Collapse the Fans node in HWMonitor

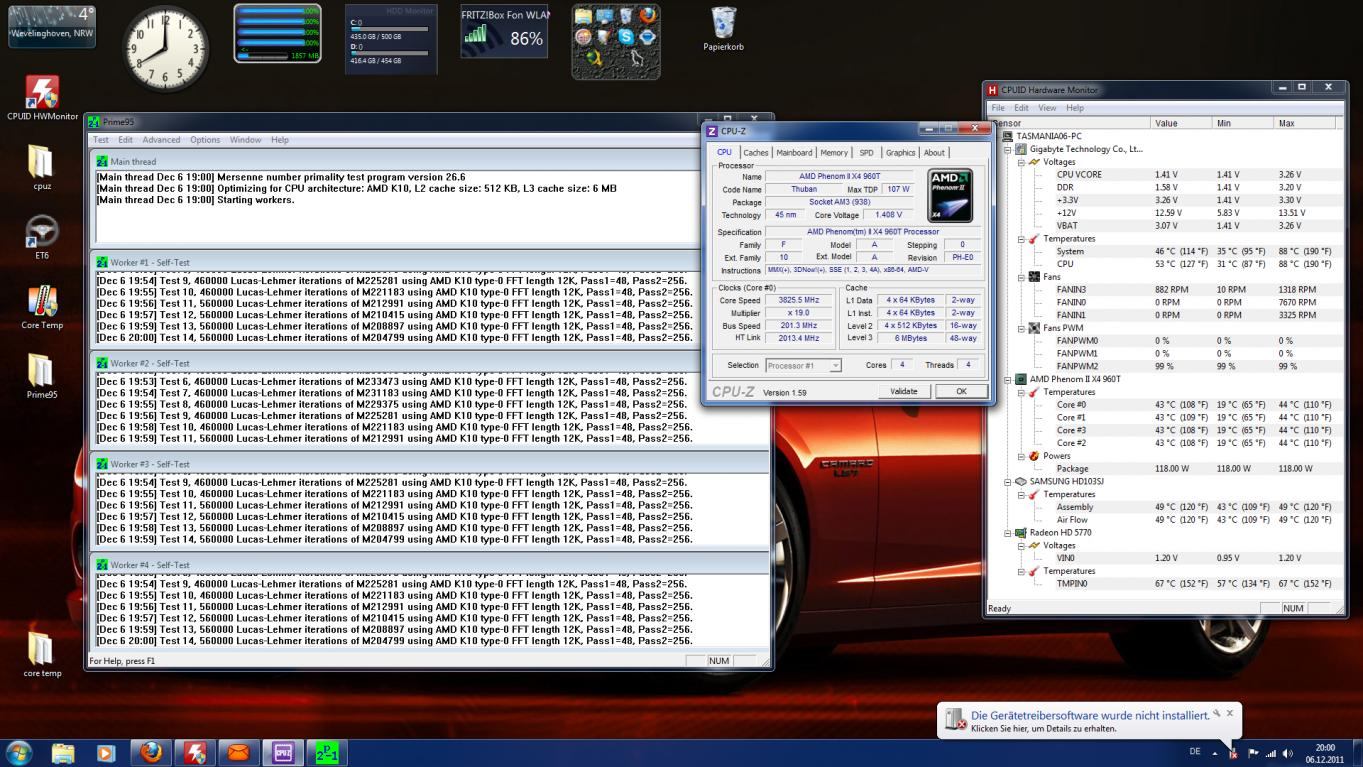(1021, 277)
